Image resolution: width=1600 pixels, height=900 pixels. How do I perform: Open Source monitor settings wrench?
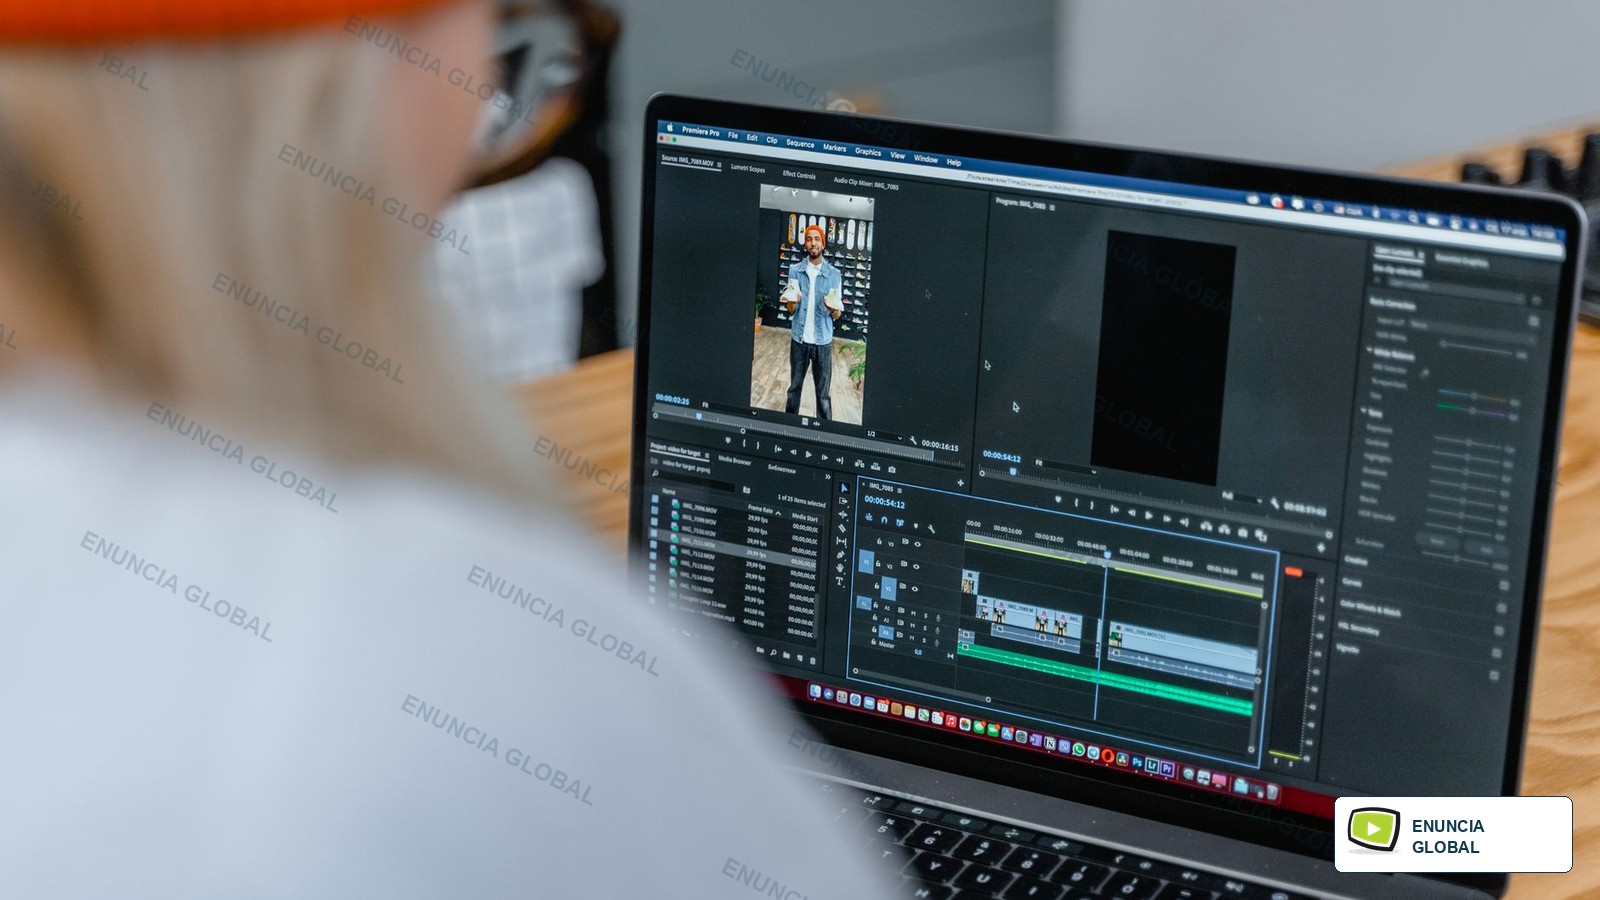(913, 440)
